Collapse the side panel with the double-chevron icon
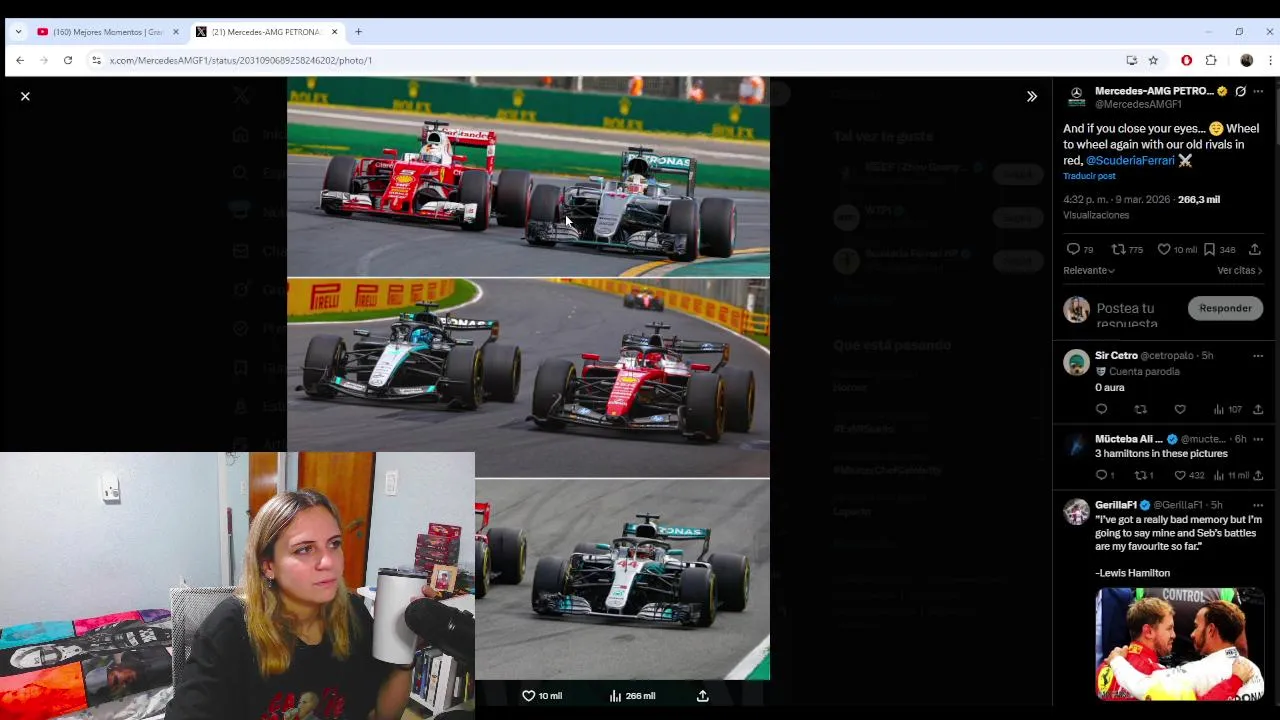The width and height of the screenshot is (1280, 720). pos(1032,96)
